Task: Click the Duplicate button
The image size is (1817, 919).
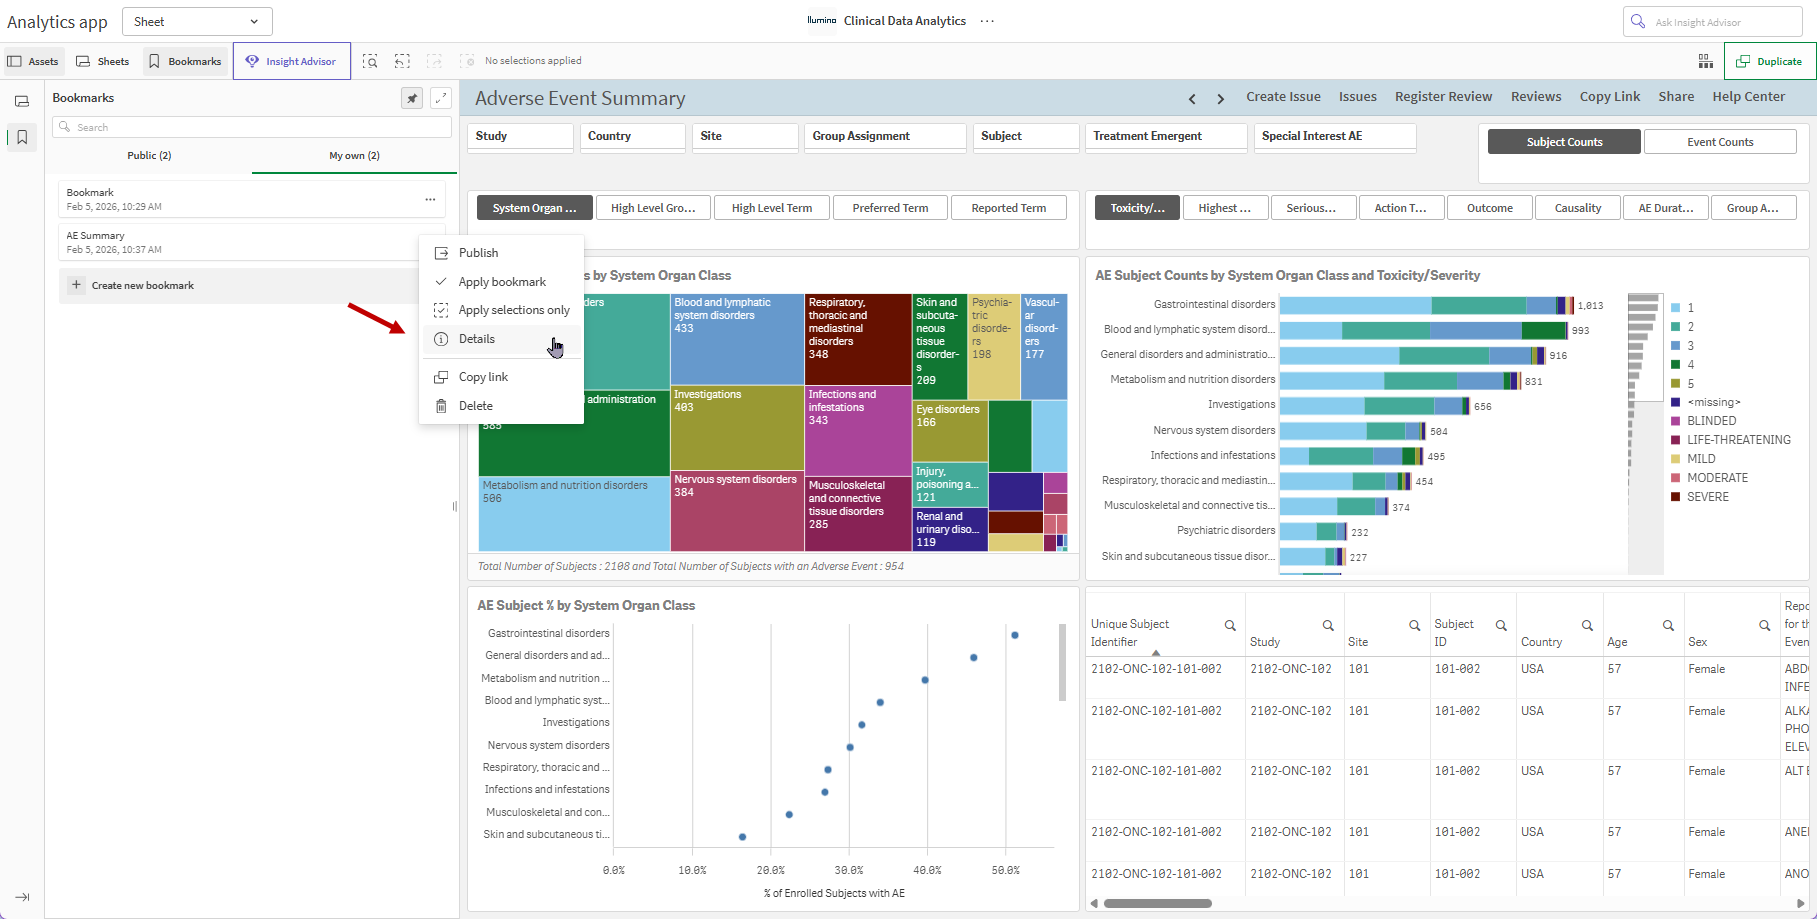Action: tap(1769, 61)
